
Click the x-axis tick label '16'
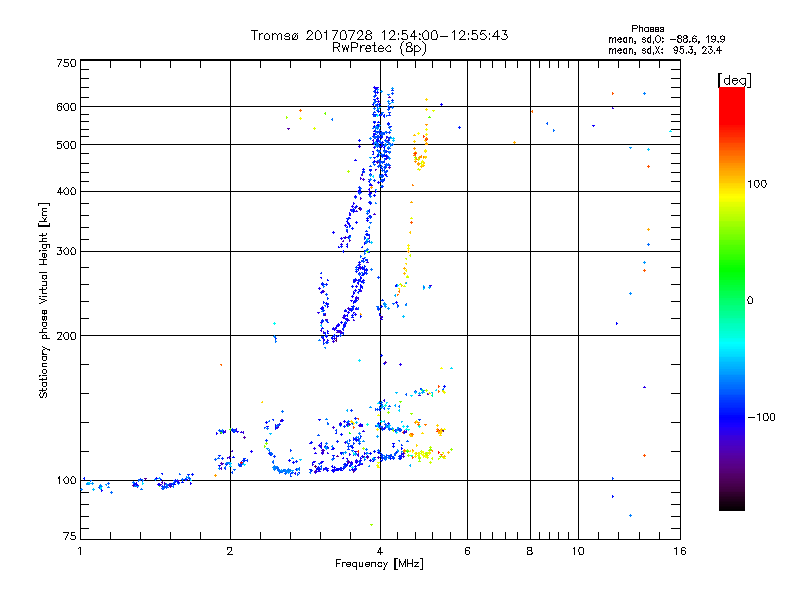tap(680, 551)
